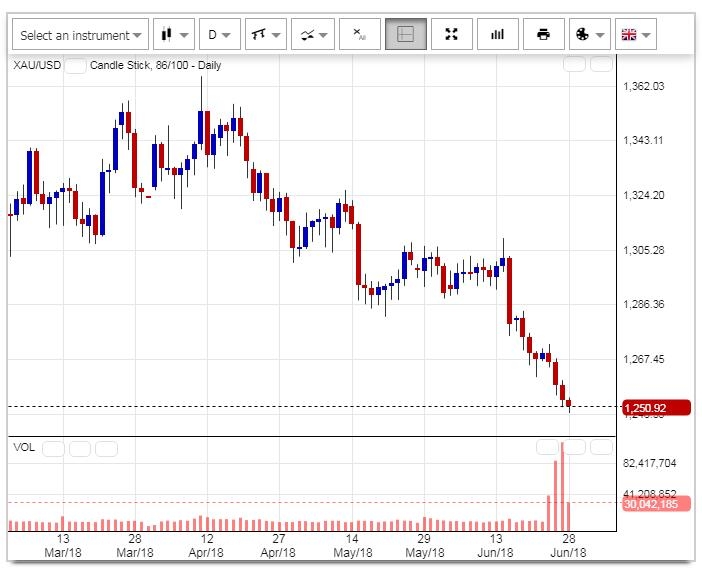
Task: Open the D timeframe dropdown
Action: coord(219,35)
